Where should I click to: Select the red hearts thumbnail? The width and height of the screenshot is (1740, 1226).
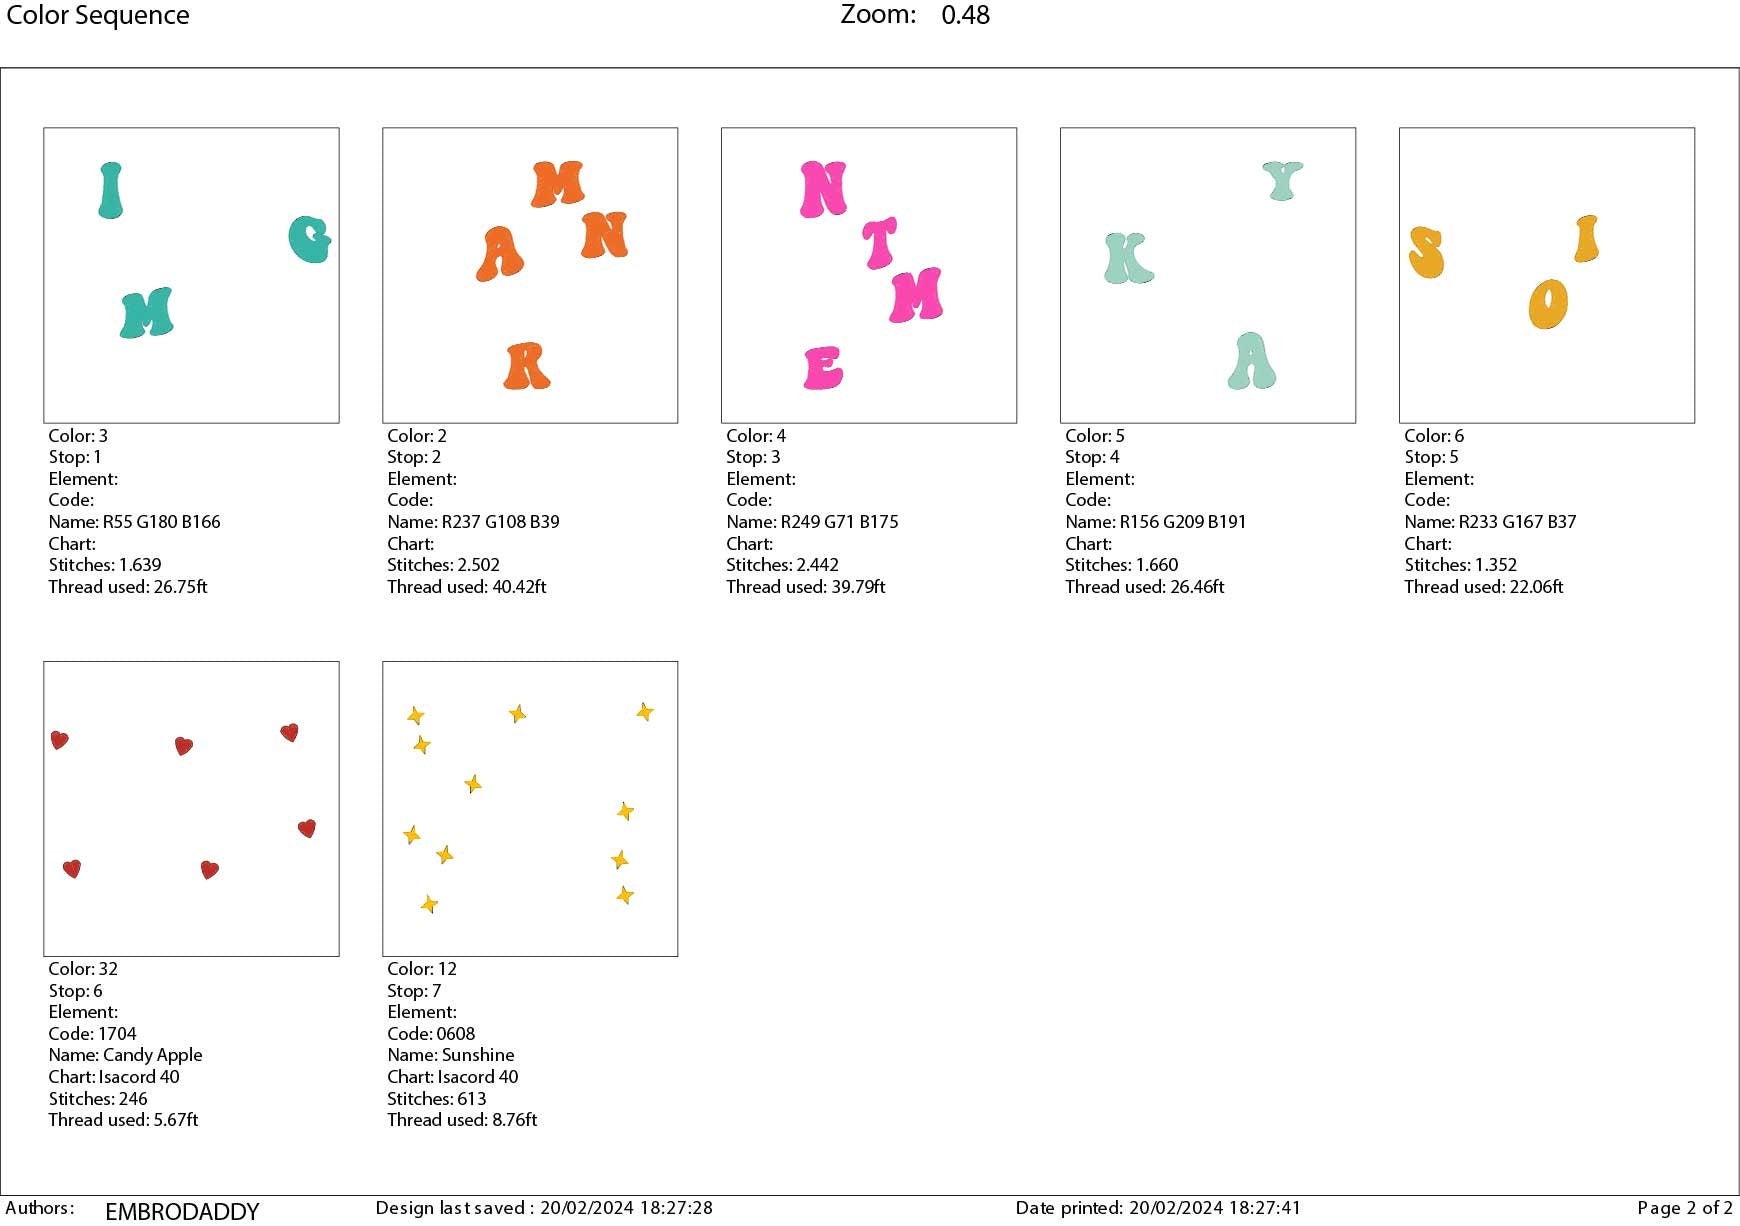(x=191, y=808)
